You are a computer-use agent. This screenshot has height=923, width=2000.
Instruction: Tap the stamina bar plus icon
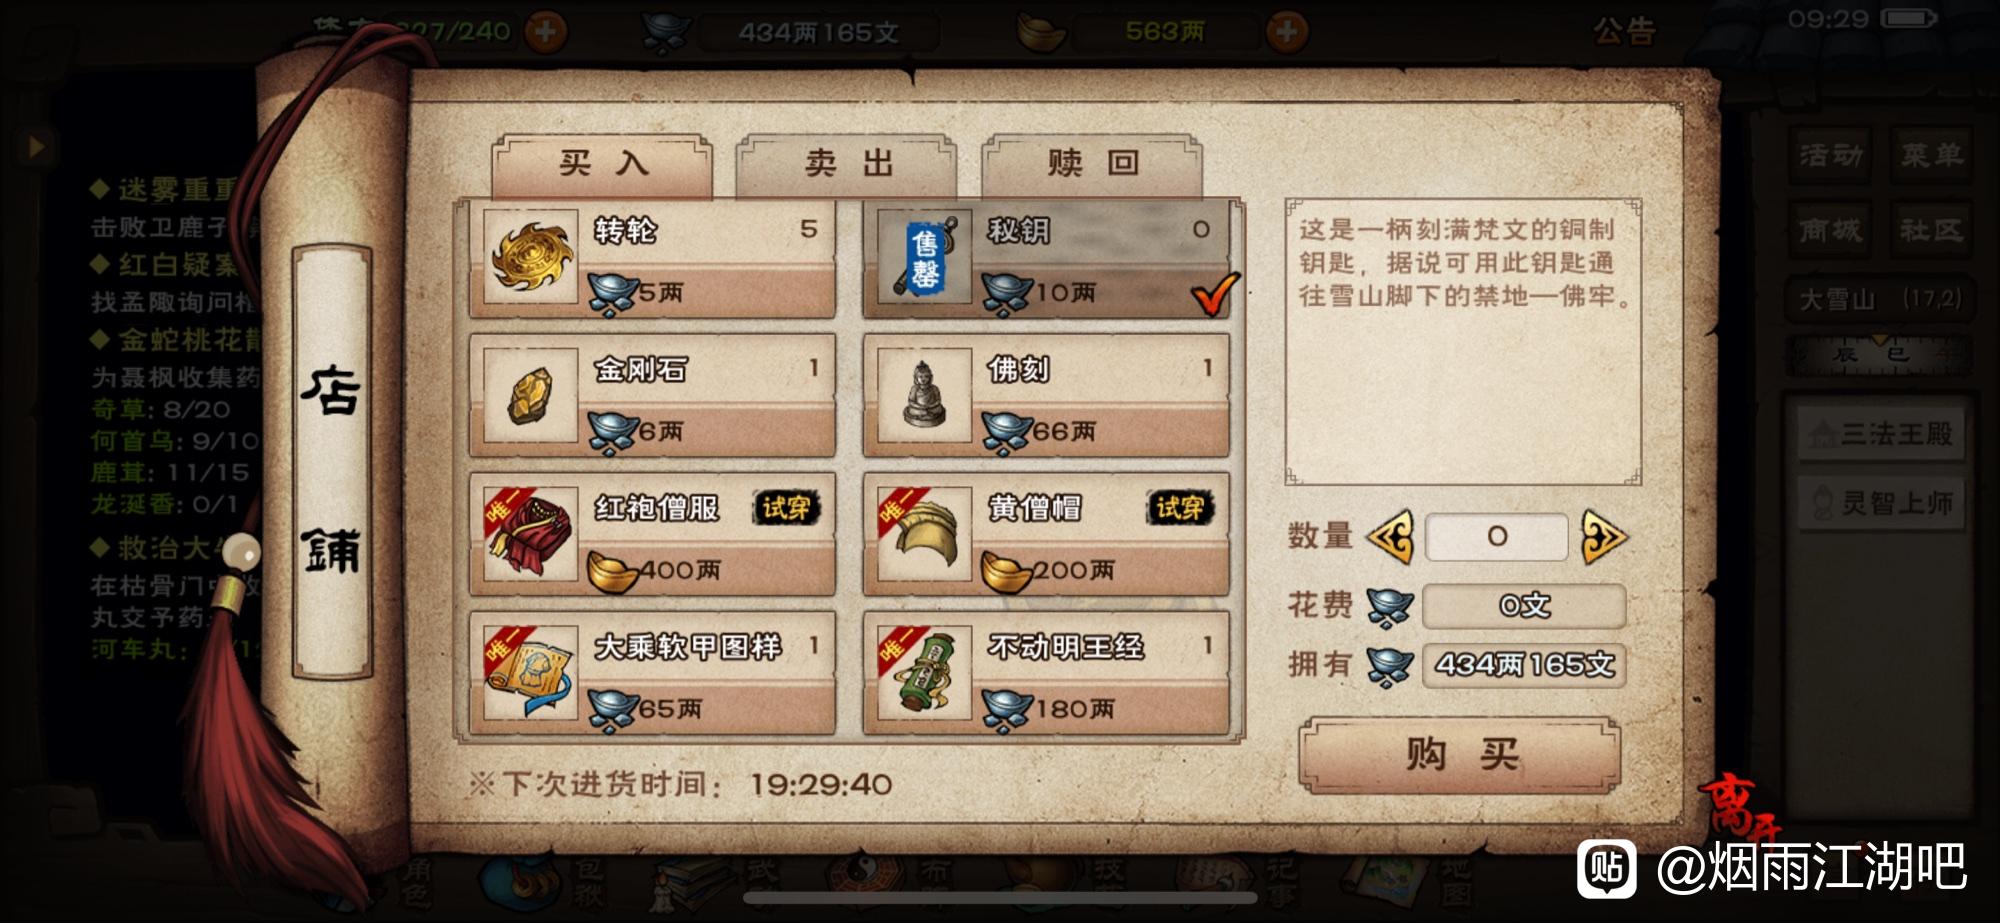coord(545,32)
